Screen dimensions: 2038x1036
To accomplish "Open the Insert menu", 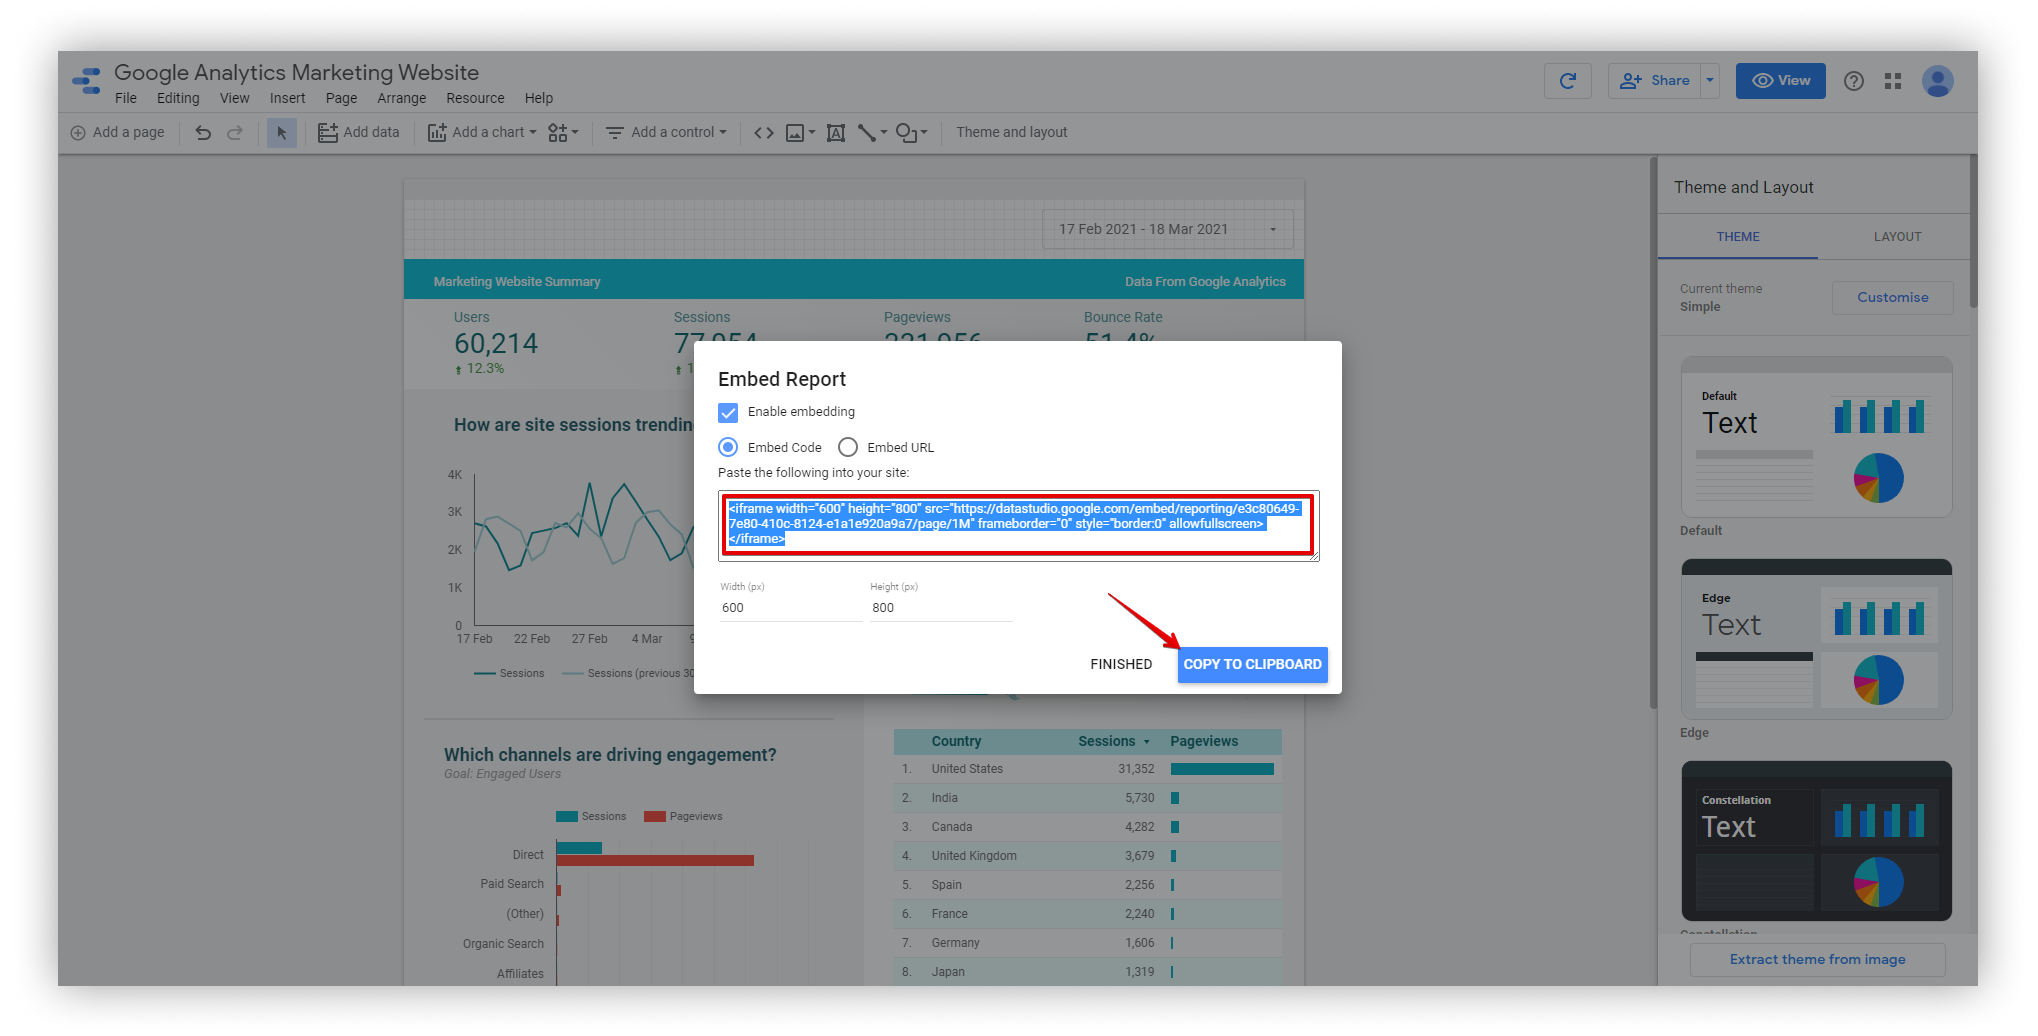I will [x=288, y=98].
